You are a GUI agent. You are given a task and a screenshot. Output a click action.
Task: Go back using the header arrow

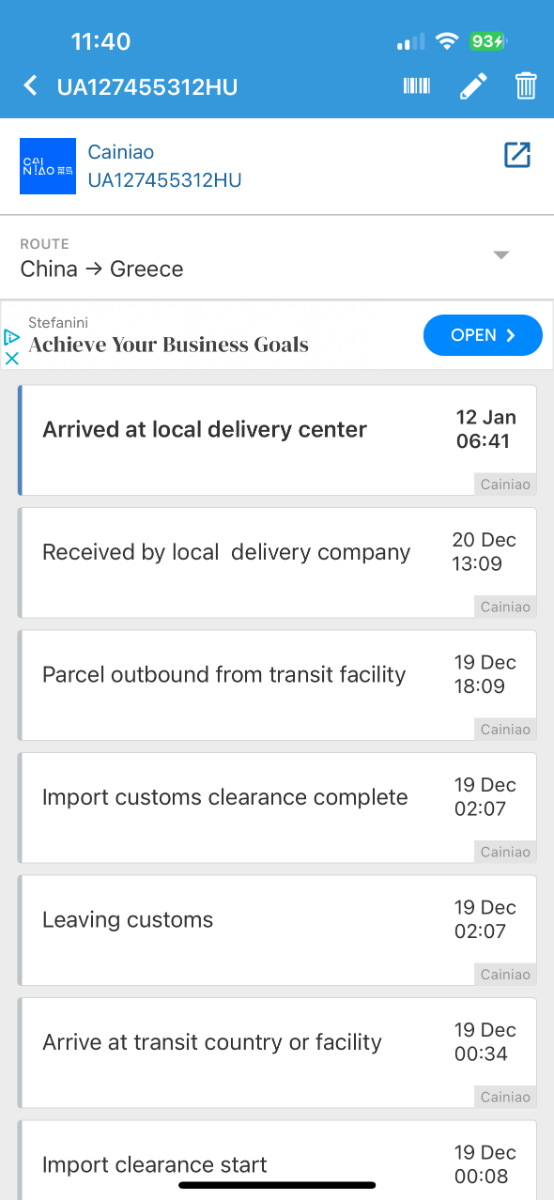[30, 86]
